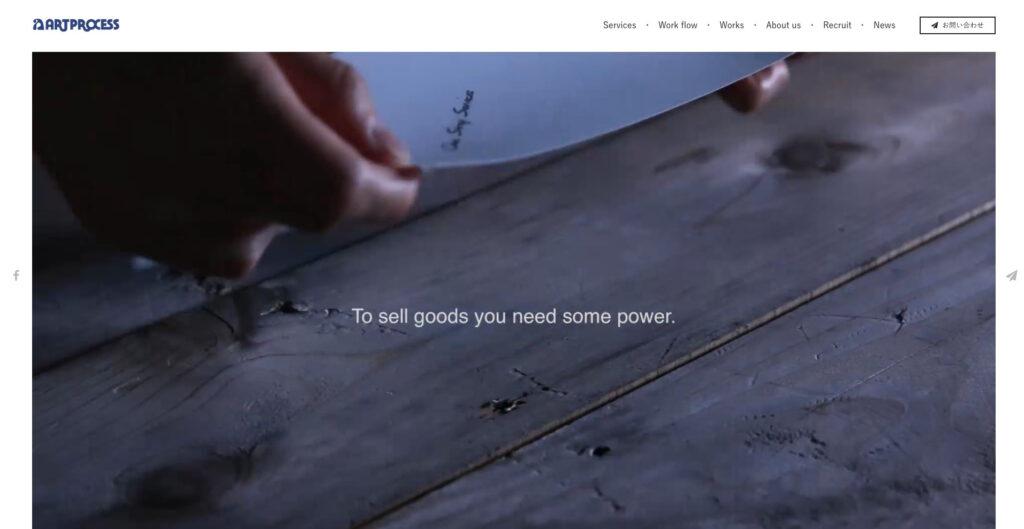Screen dimensions: 1024x529
Task: Click the dot separator after Services
Action: click(x=647, y=25)
